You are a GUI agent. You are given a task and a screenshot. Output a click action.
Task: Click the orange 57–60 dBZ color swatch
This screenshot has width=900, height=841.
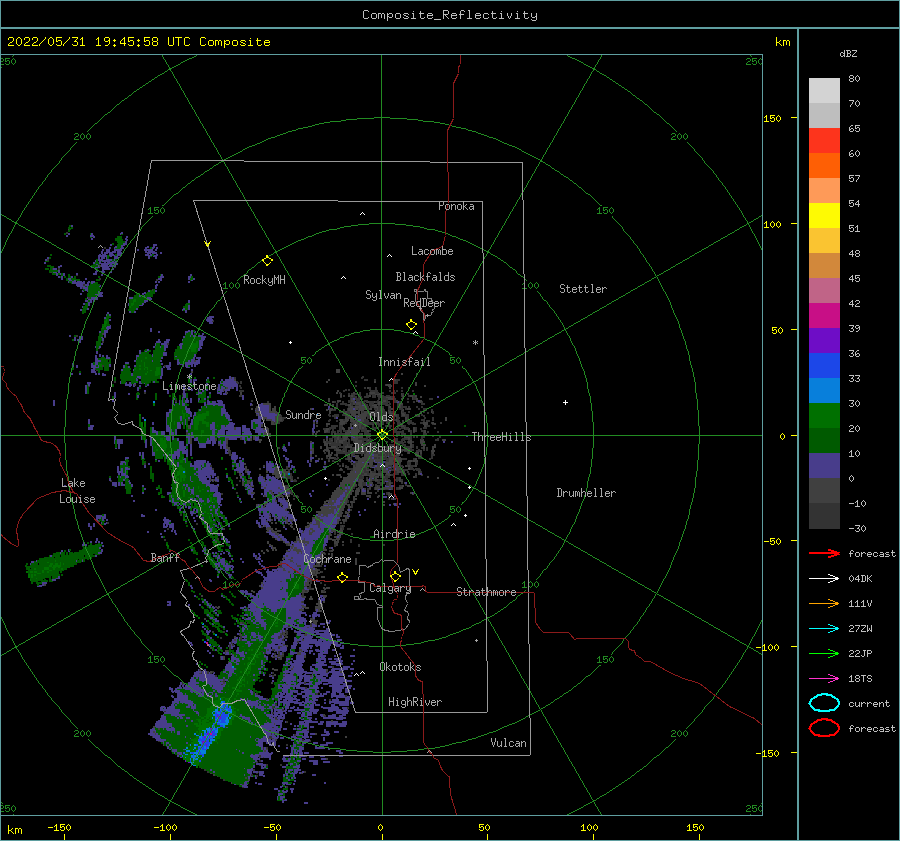(824, 166)
